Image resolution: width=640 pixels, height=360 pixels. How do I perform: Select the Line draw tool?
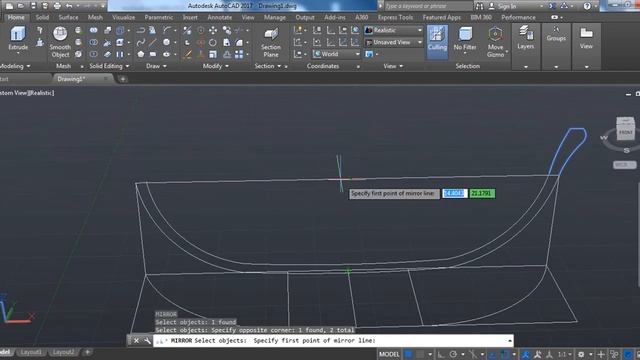(153, 42)
